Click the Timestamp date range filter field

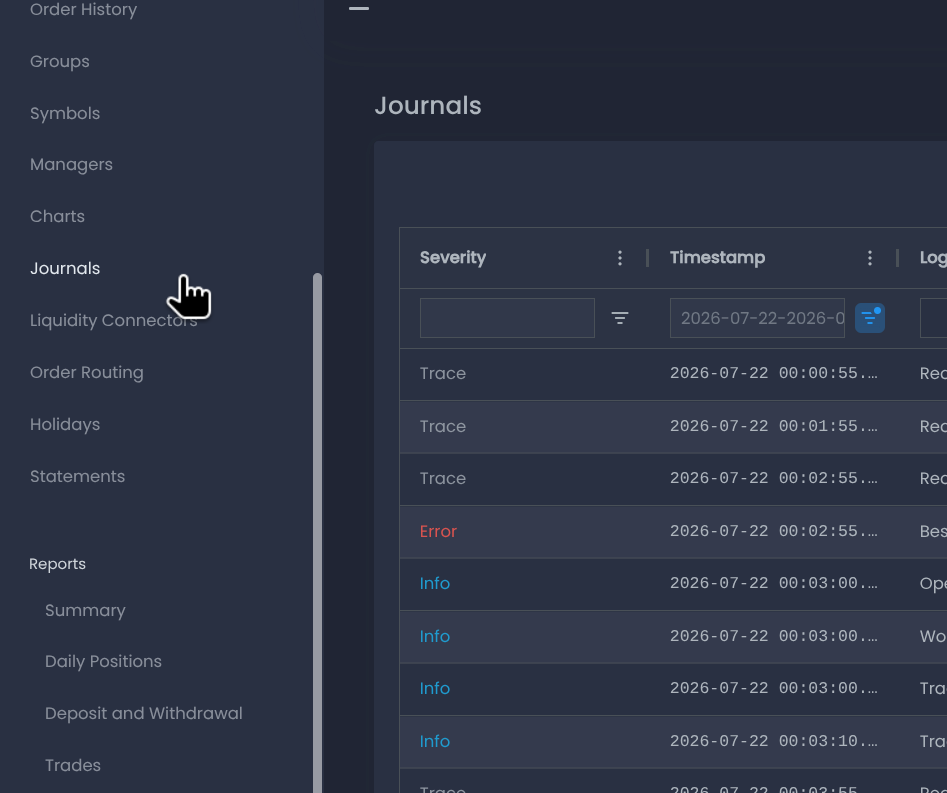757,318
